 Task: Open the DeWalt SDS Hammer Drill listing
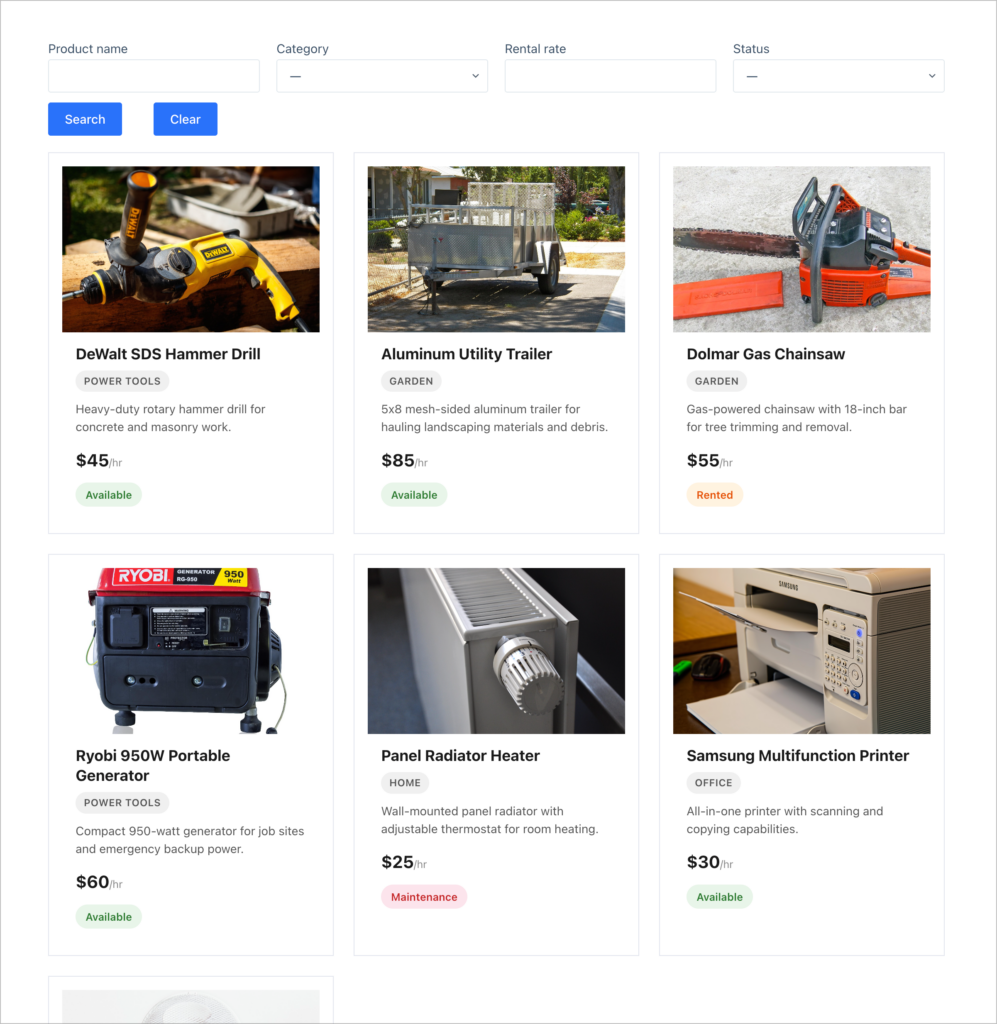[167, 354]
